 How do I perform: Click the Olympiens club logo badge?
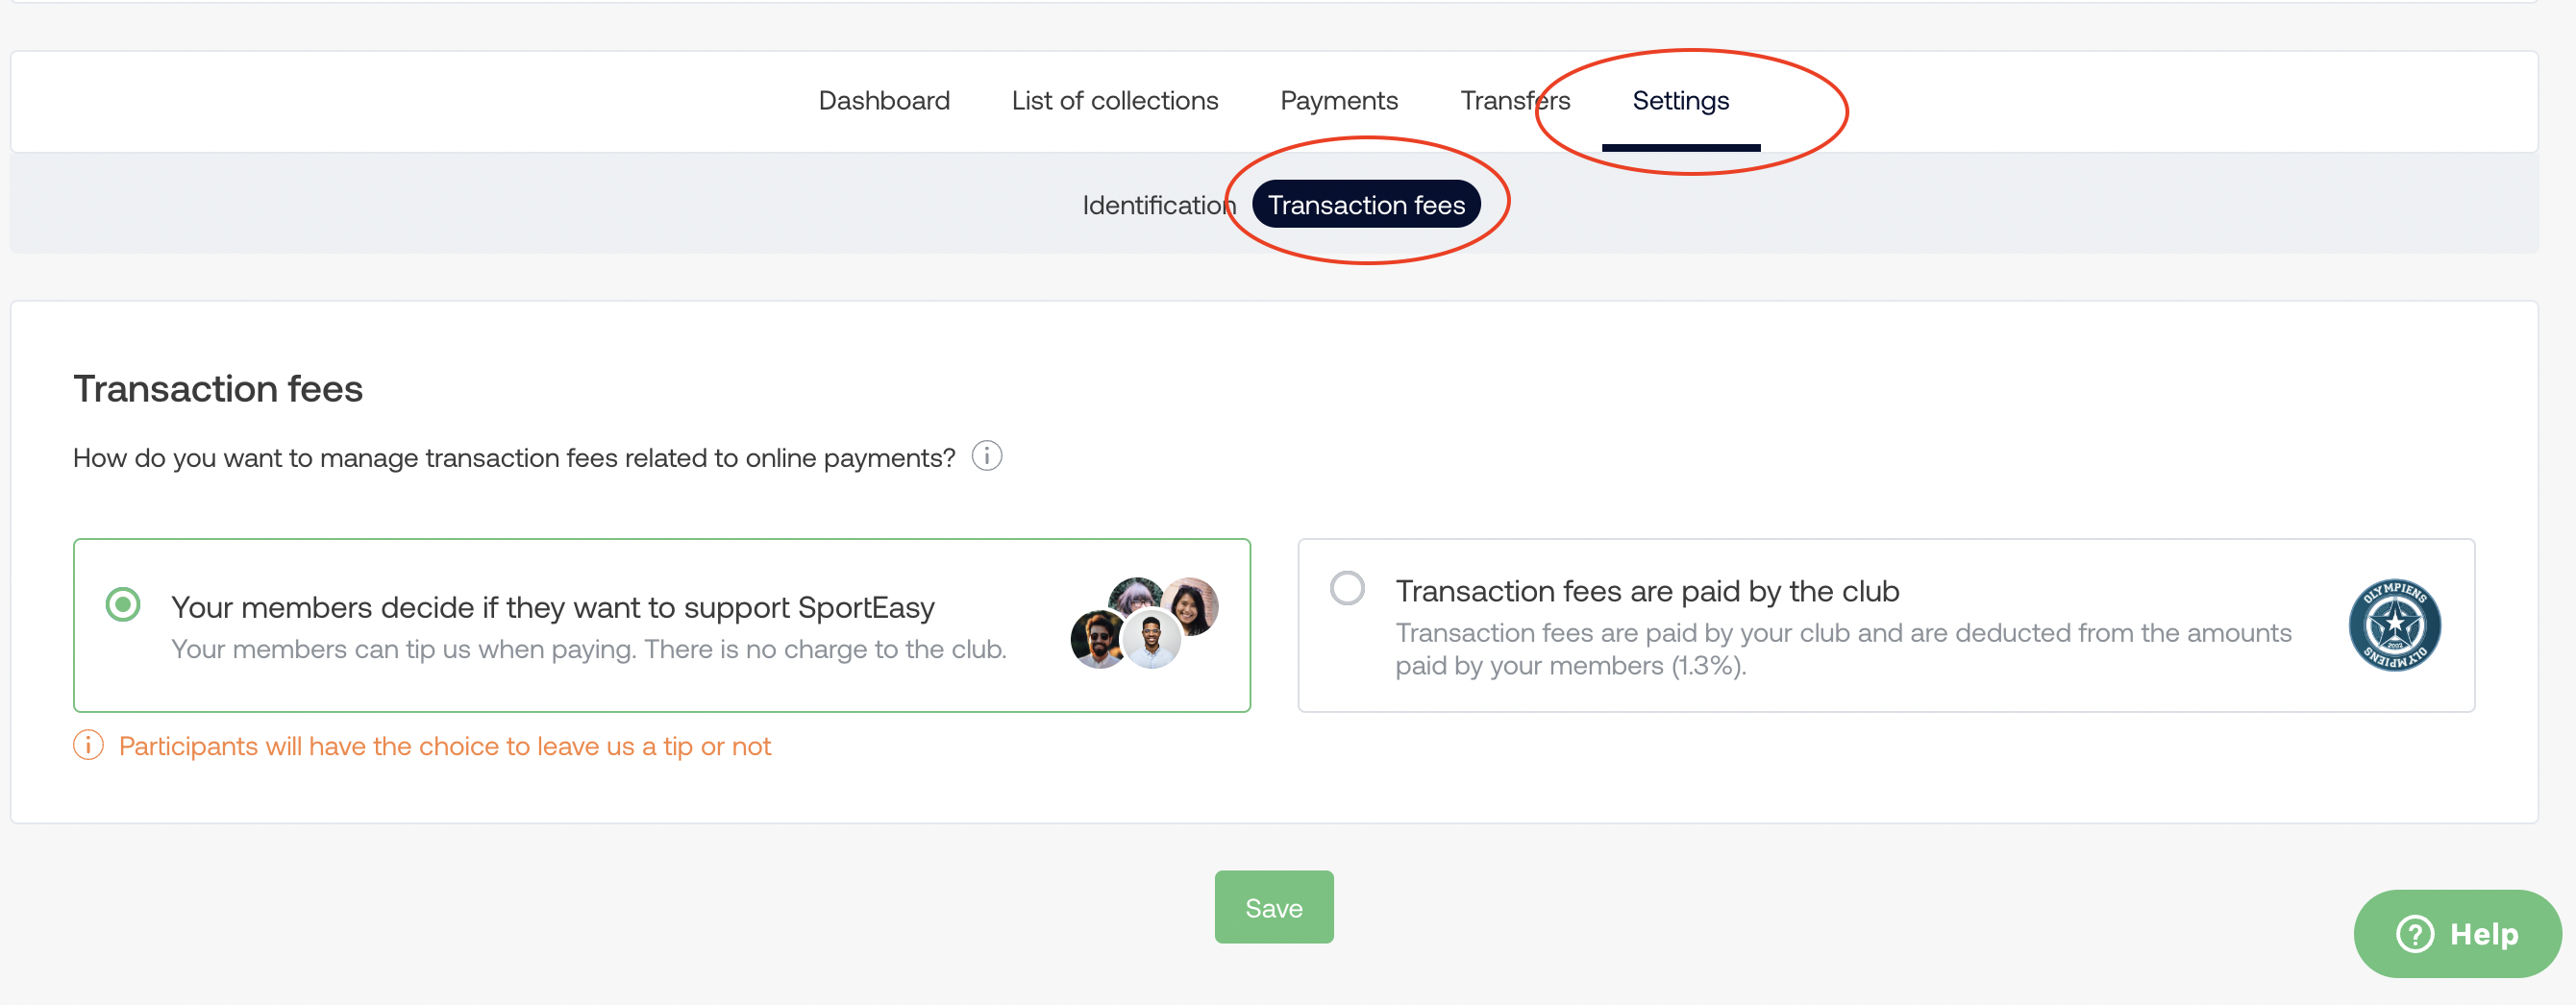pyautogui.click(x=2393, y=625)
